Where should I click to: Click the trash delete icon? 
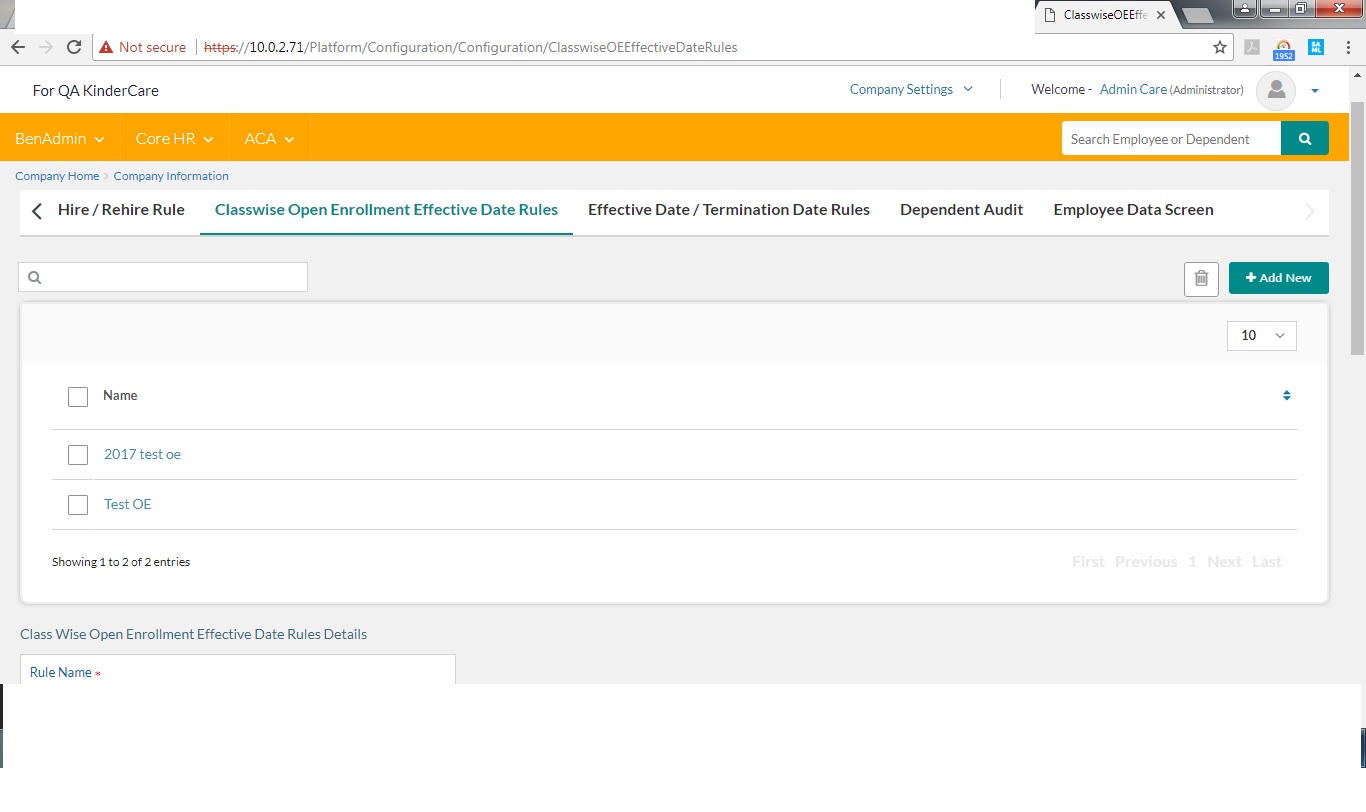click(x=1201, y=279)
